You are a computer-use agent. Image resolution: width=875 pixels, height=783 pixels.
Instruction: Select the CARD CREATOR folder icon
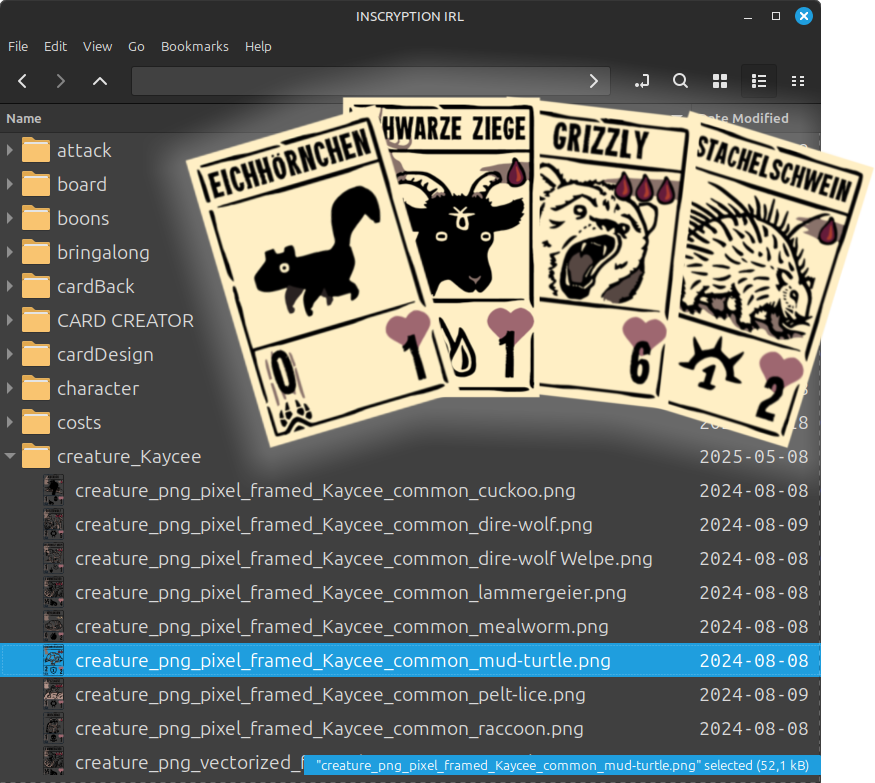pos(36,320)
